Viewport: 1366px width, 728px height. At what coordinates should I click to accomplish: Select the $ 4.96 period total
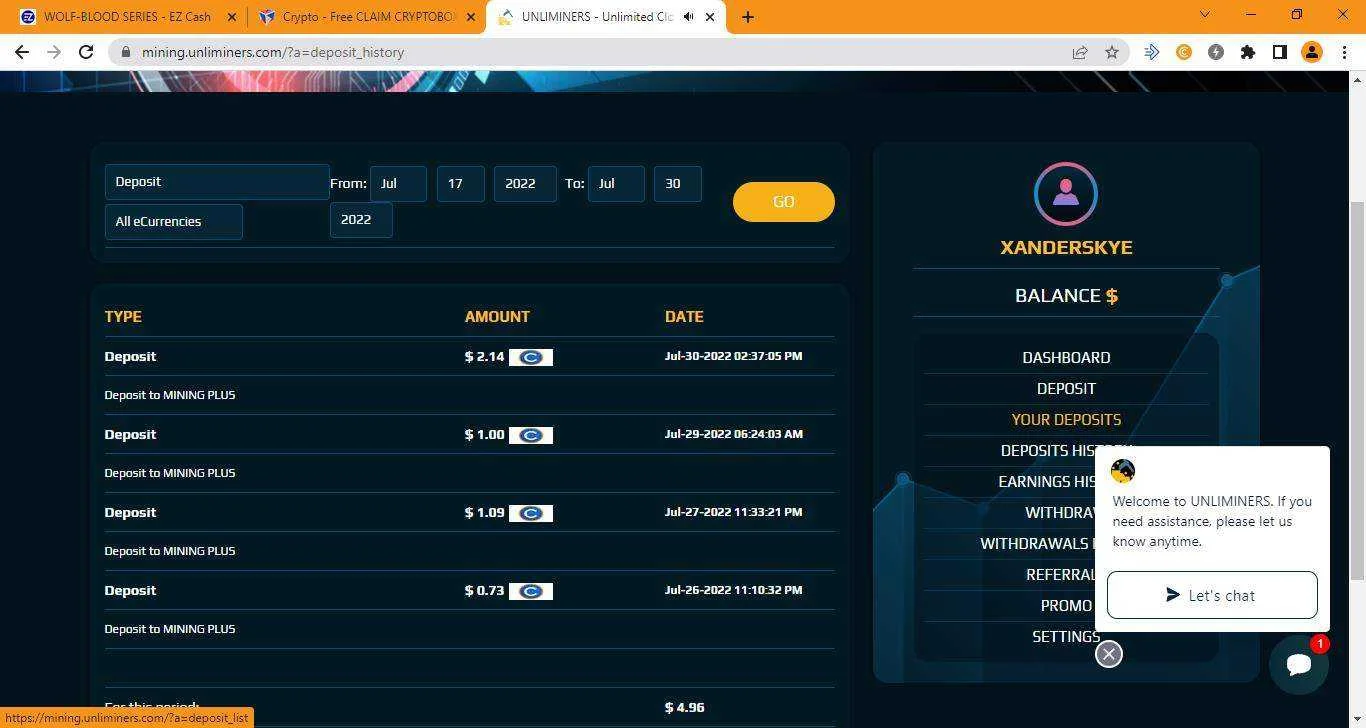click(x=684, y=708)
